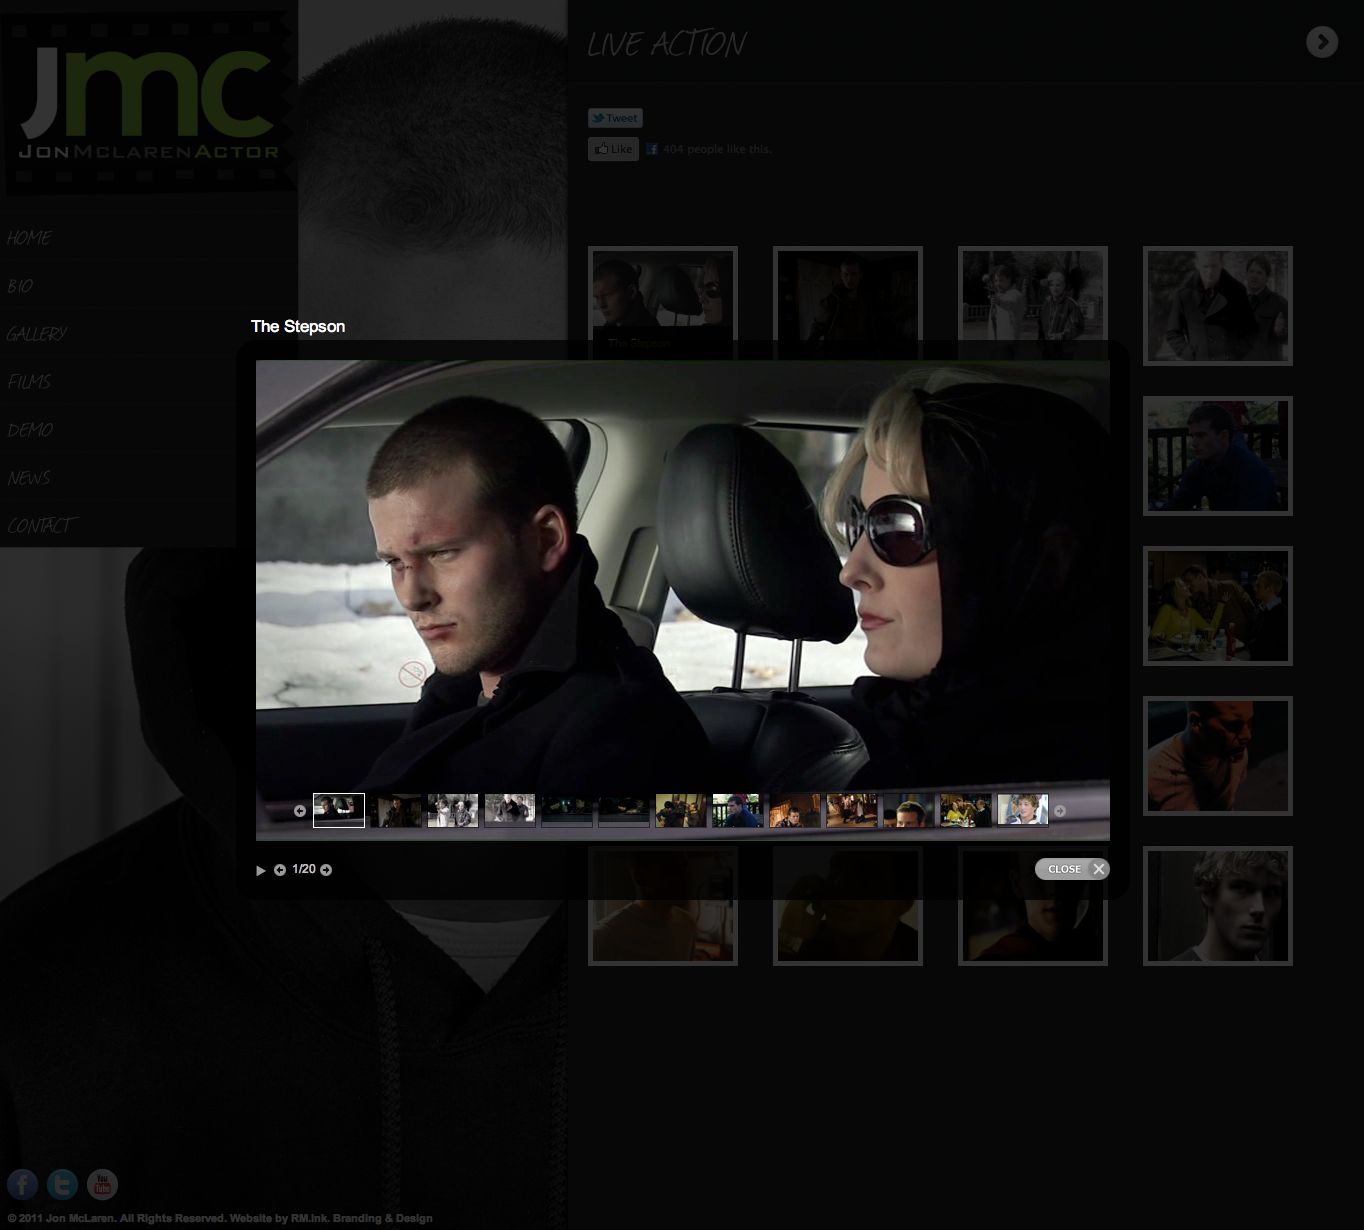
Task: Open the YouTube icon in the footer
Action: tap(102, 1185)
